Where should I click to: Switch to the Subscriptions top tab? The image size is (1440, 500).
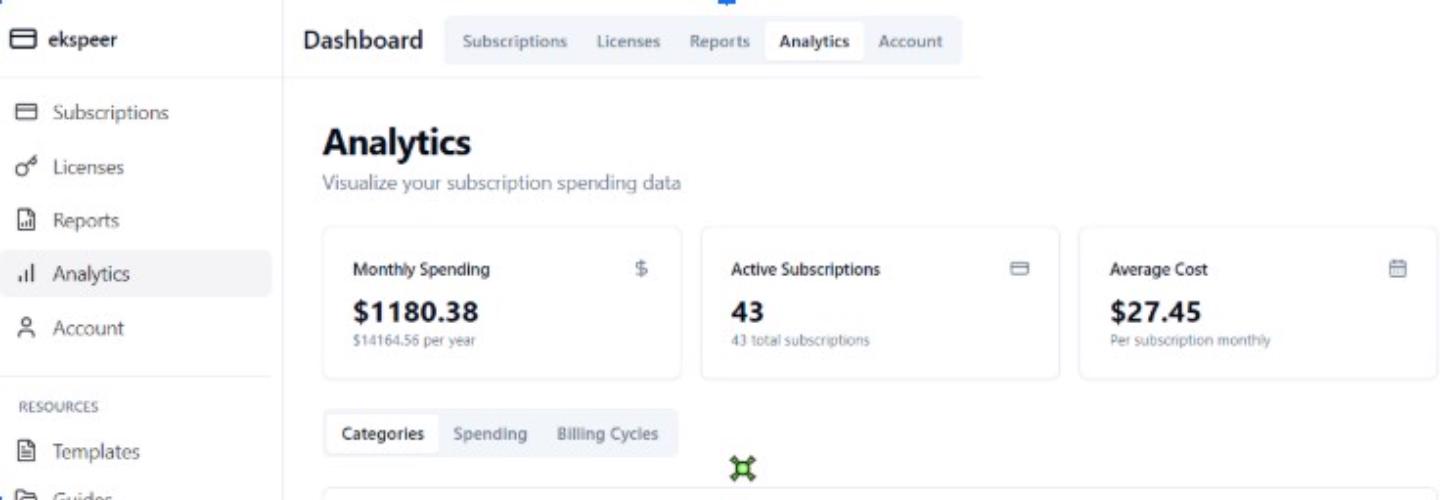pyautogui.click(x=514, y=42)
